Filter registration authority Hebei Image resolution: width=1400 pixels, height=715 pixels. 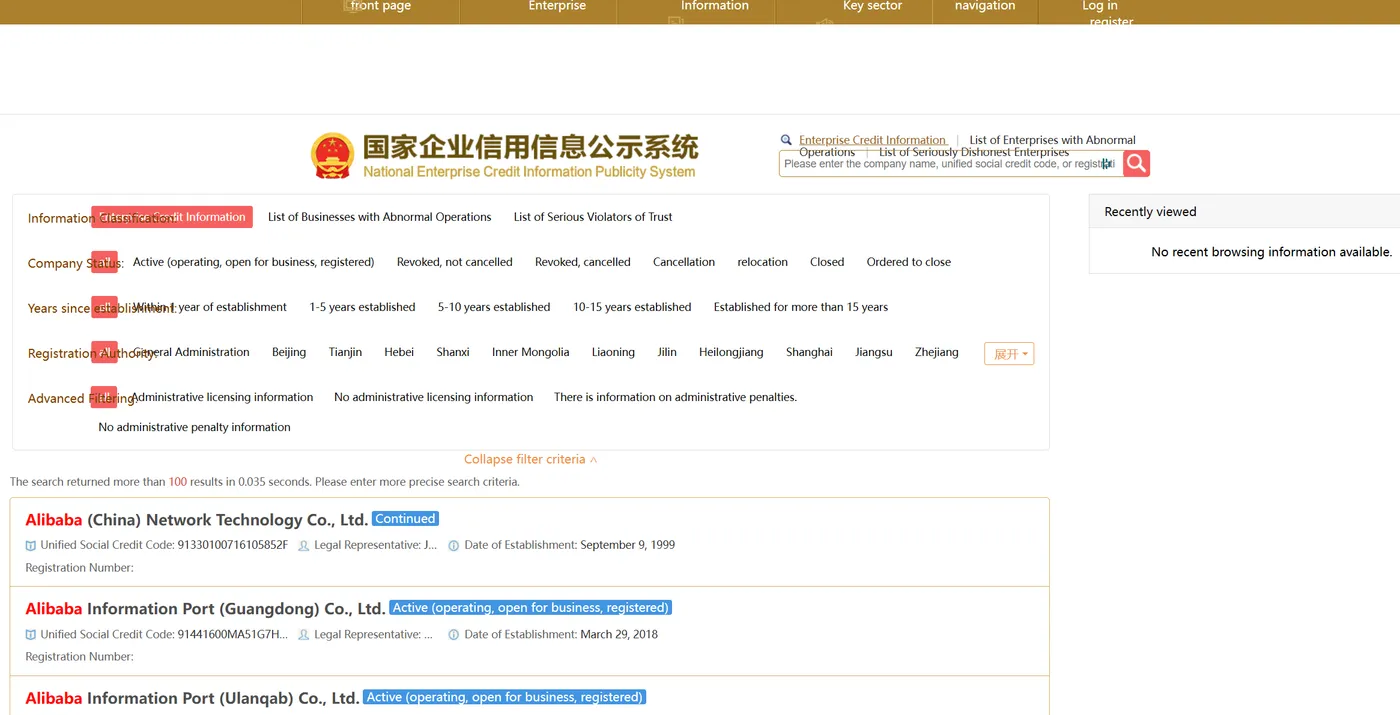(399, 352)
